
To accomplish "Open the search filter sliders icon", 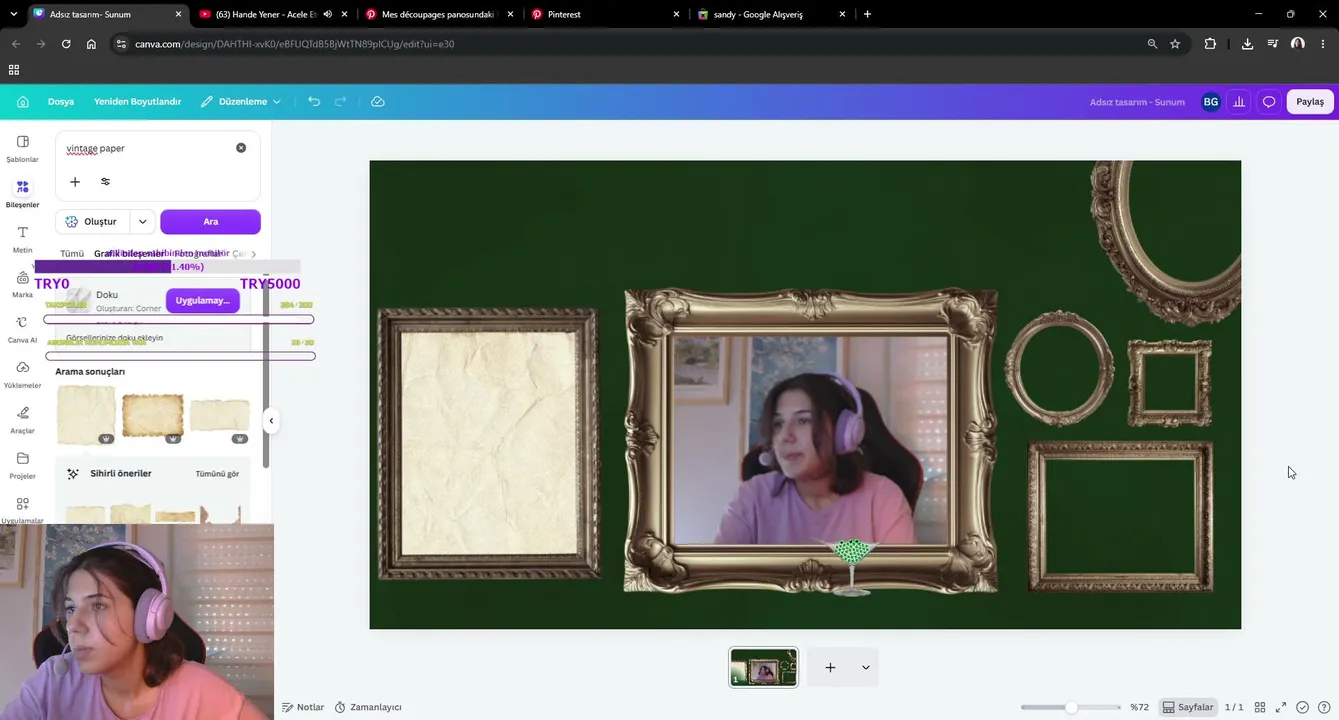I will pos(106,182).
